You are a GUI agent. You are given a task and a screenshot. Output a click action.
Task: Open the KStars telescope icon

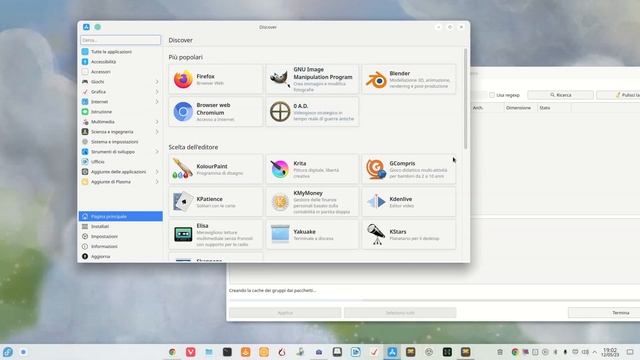coord(376,234)
